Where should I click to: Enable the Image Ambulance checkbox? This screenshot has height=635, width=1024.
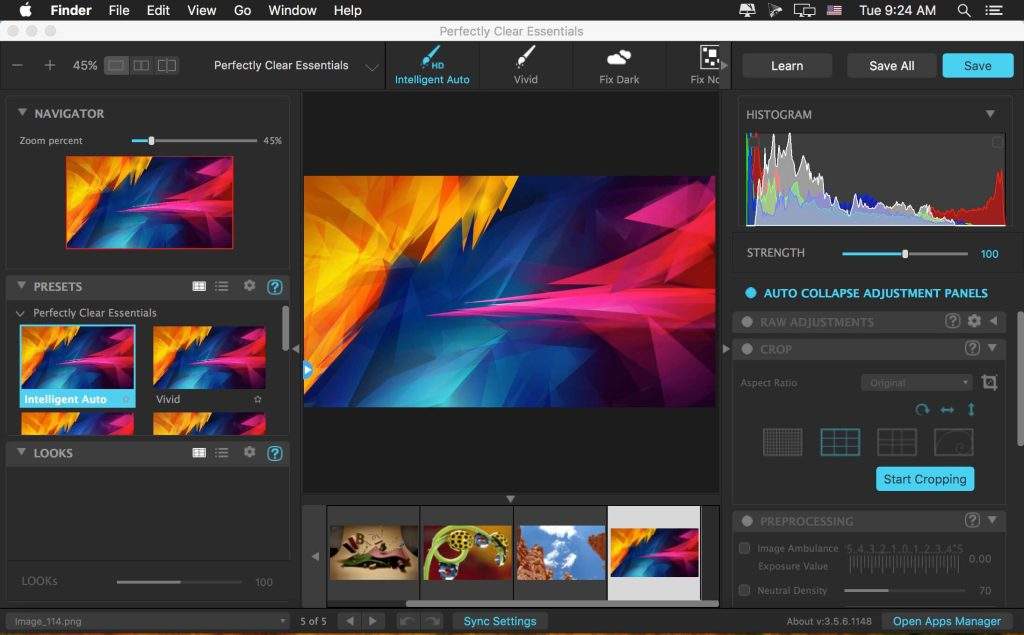click(x=744, y=548)
